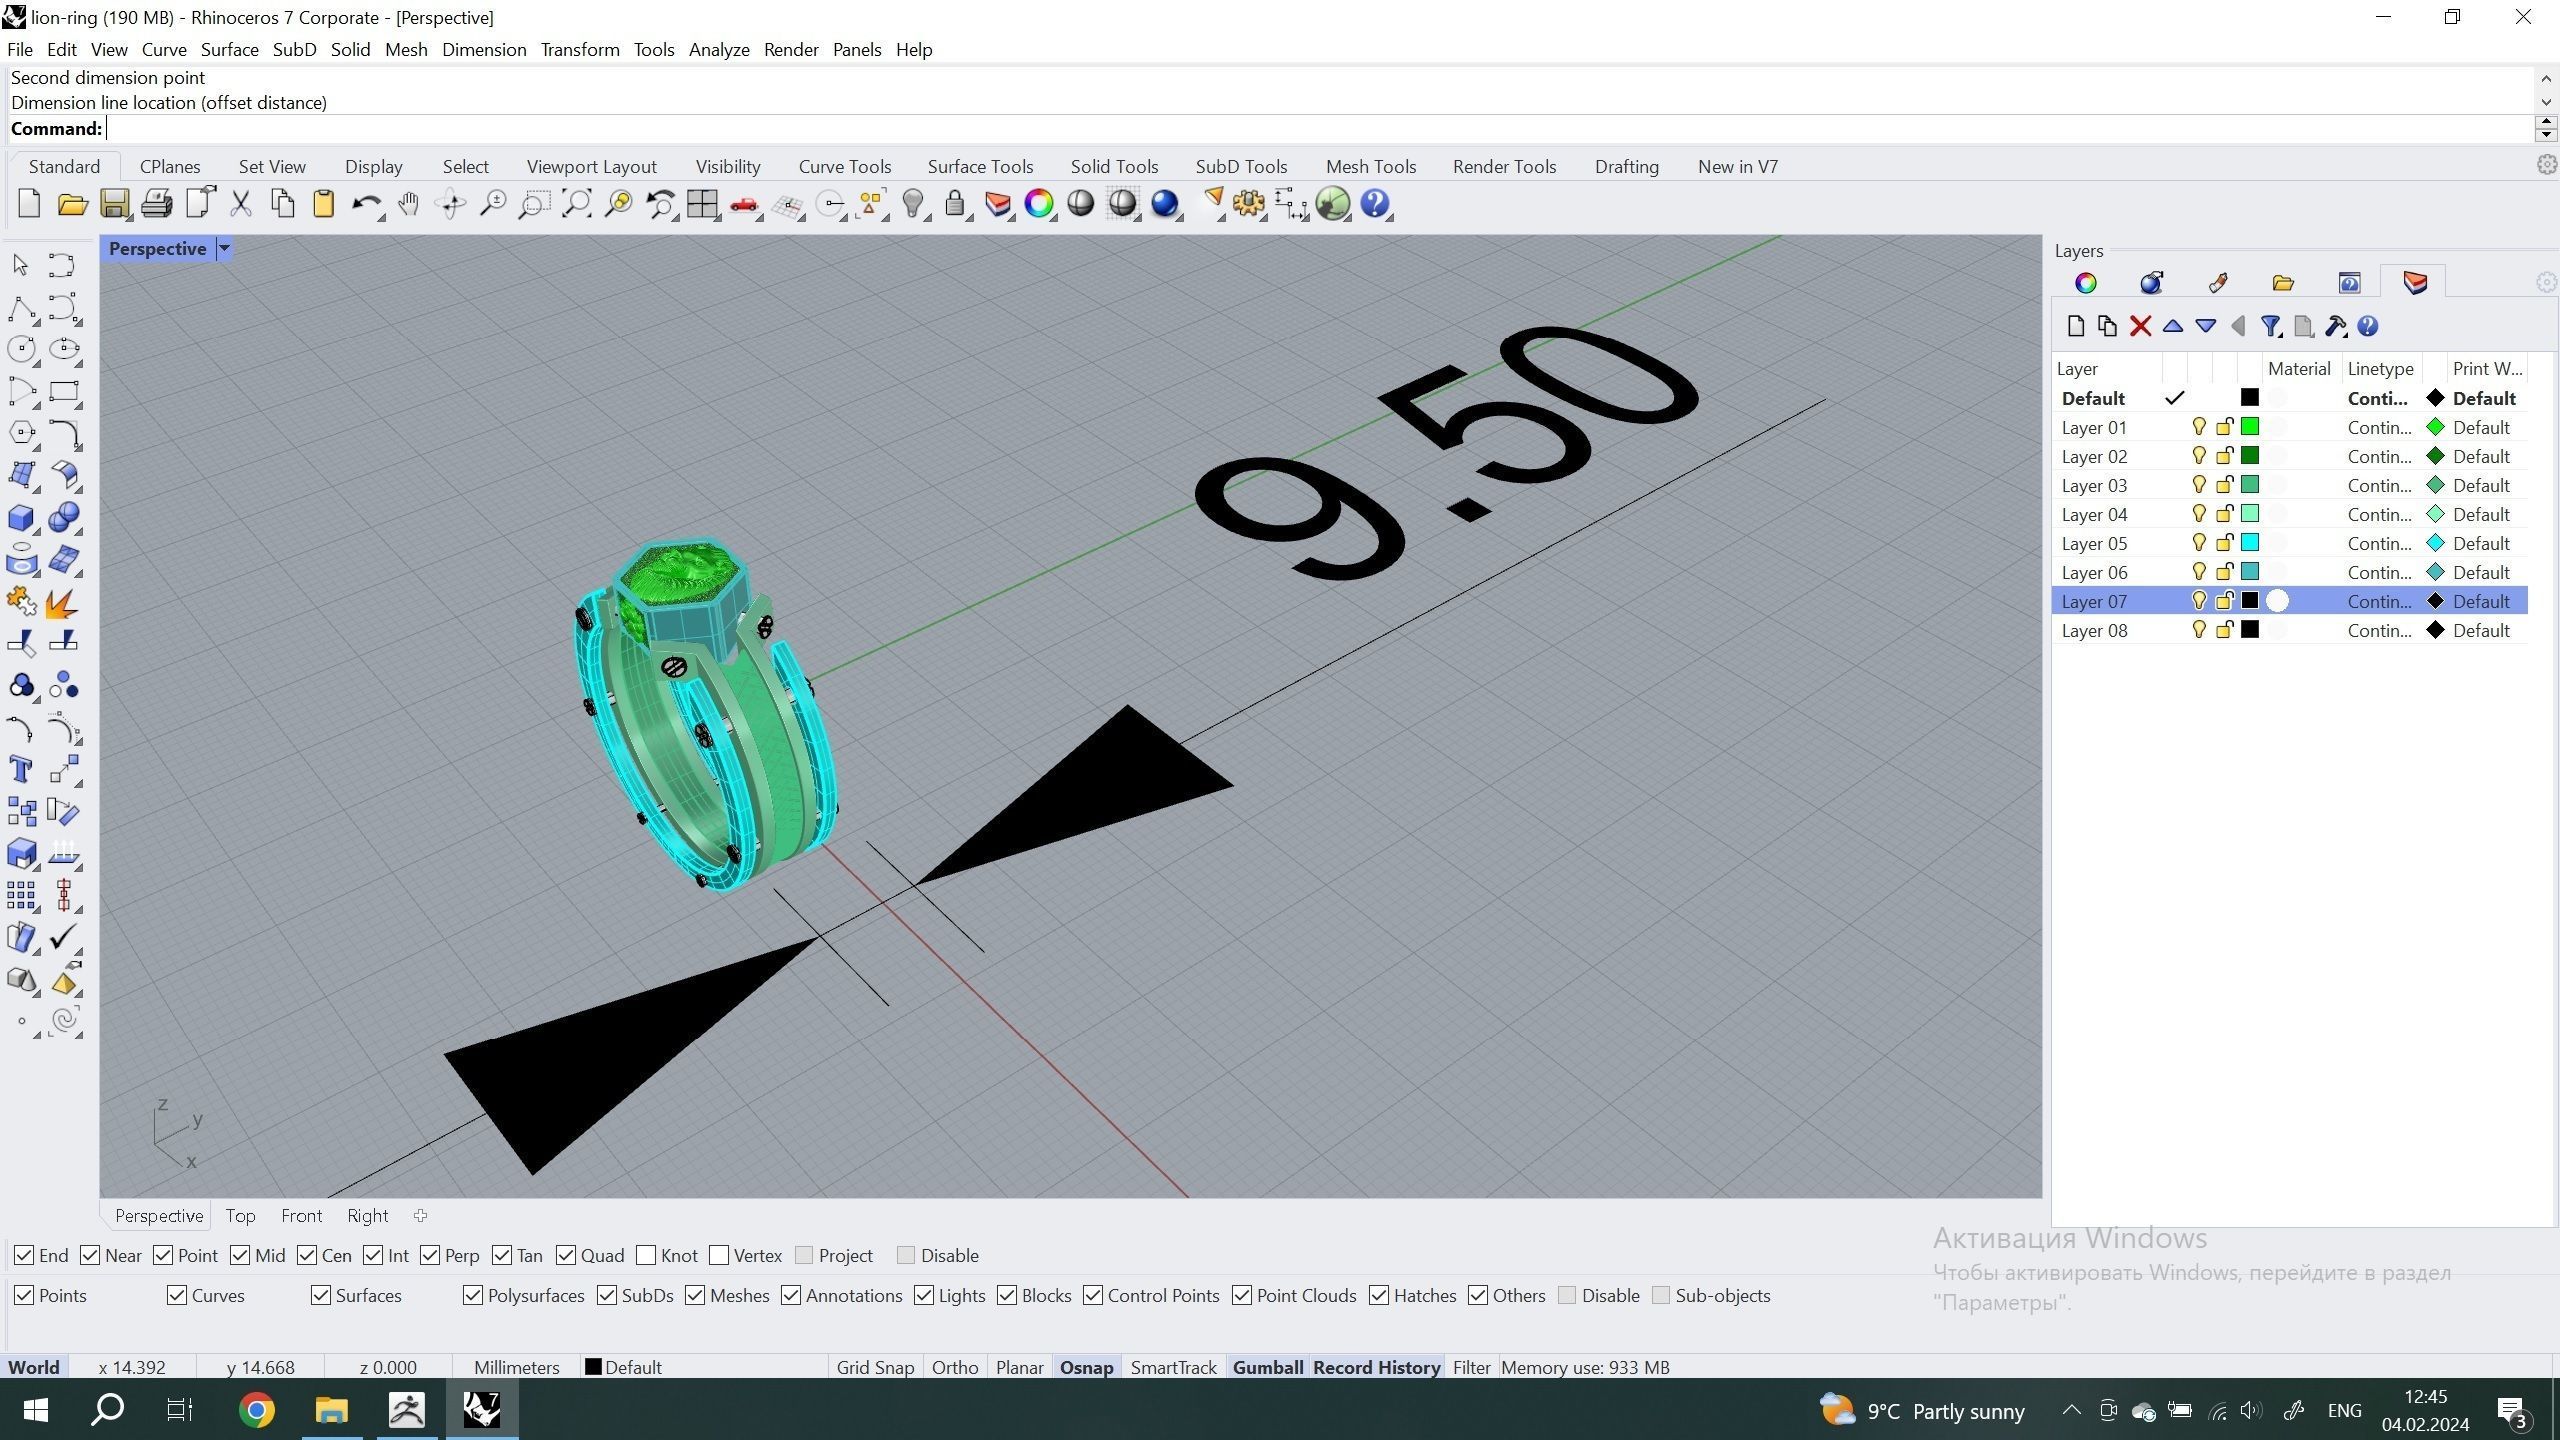The width and height of the screenshot is (2560, 1440).
Task: Select the Text object tool
Action: pos(21,769)
